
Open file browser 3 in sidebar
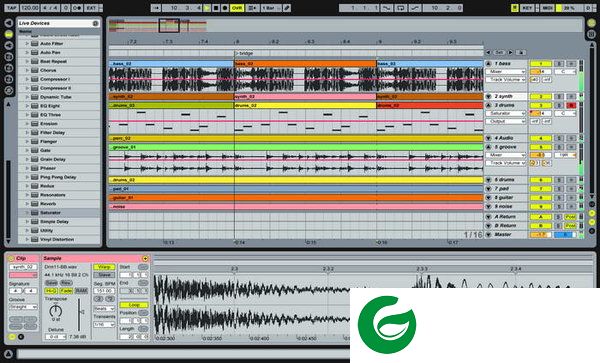(x=8, y=79)
